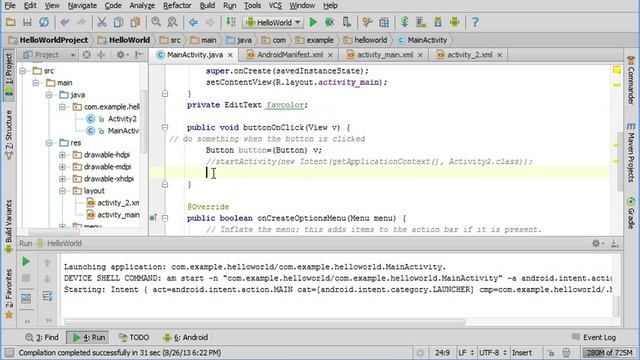Screen dimensions: 640x360
Task: Expand the drawable-hdpi folder
Action: (x=62, y=155)
